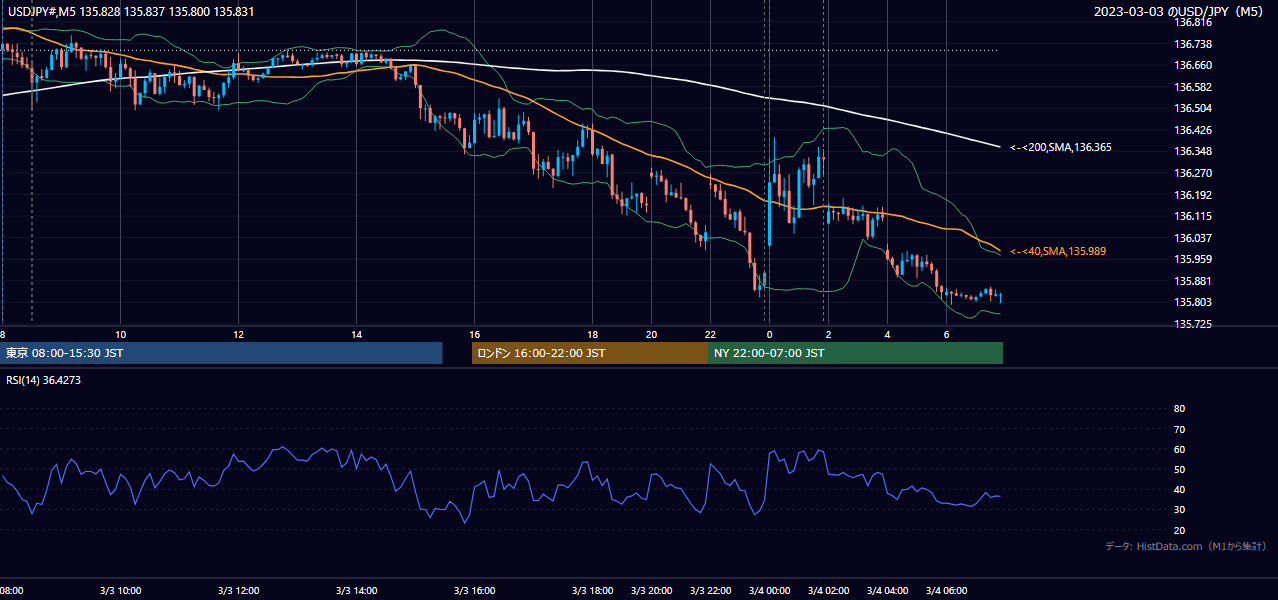
Task: Click the 3/4 02:00 date label
Action: point(829,591)
